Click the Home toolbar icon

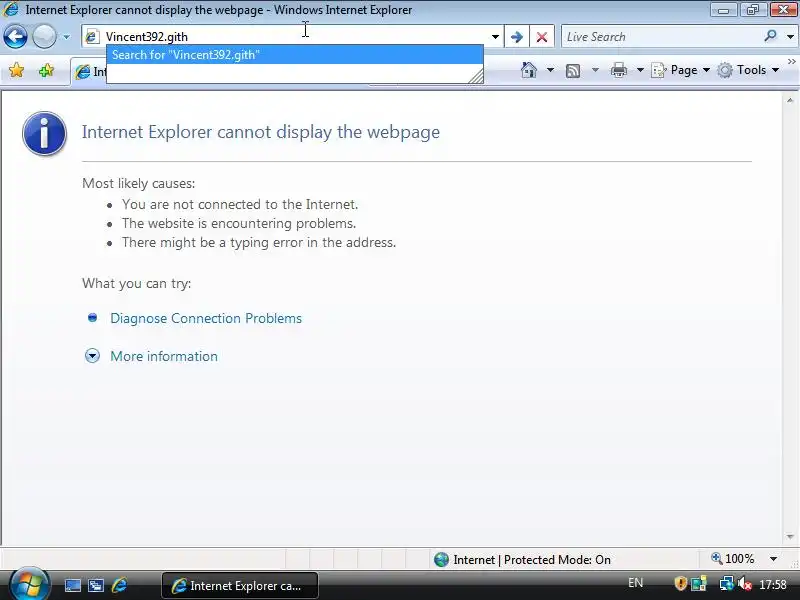[x=529, y=70]
